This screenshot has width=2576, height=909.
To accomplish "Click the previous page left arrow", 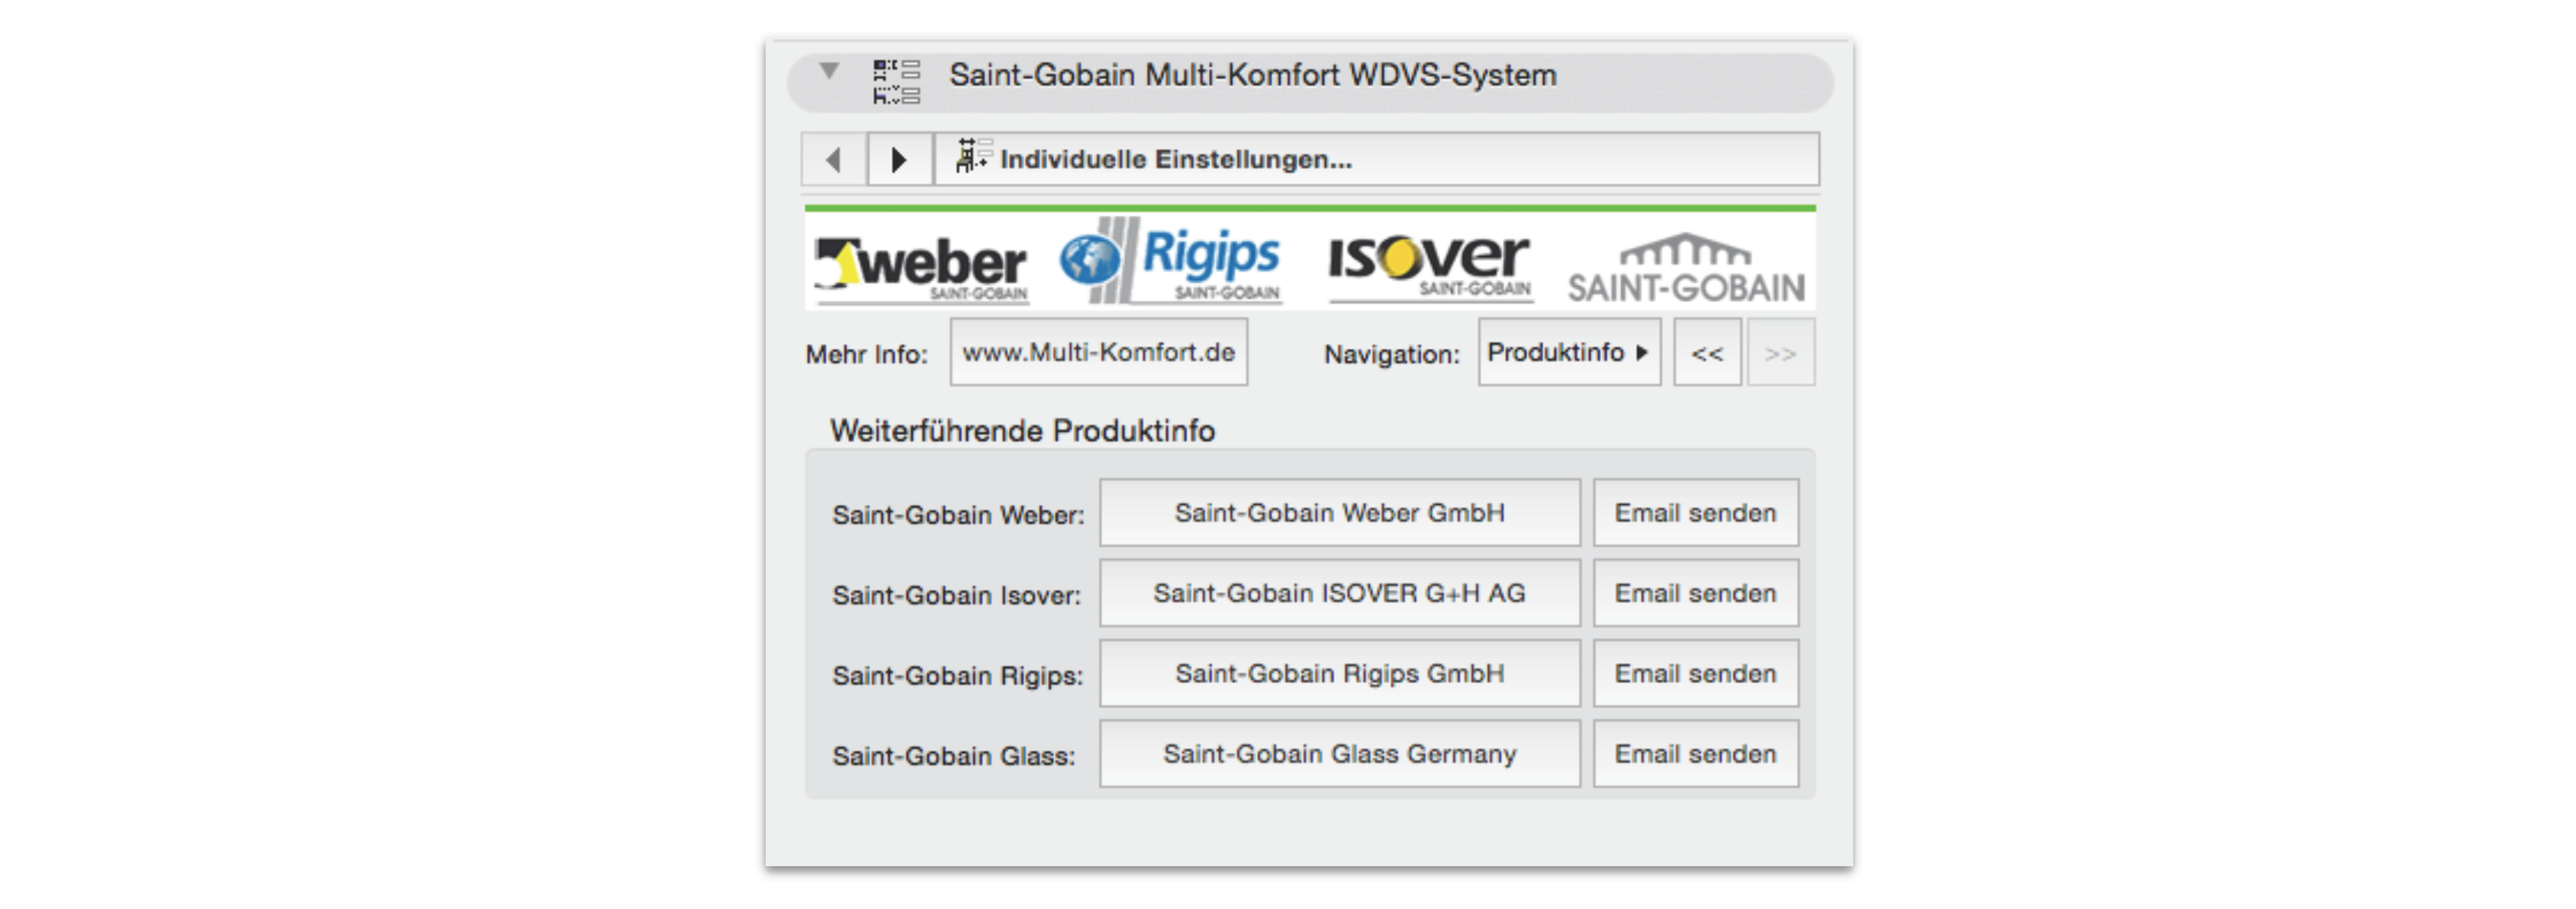I will click(x=834, y=159).
